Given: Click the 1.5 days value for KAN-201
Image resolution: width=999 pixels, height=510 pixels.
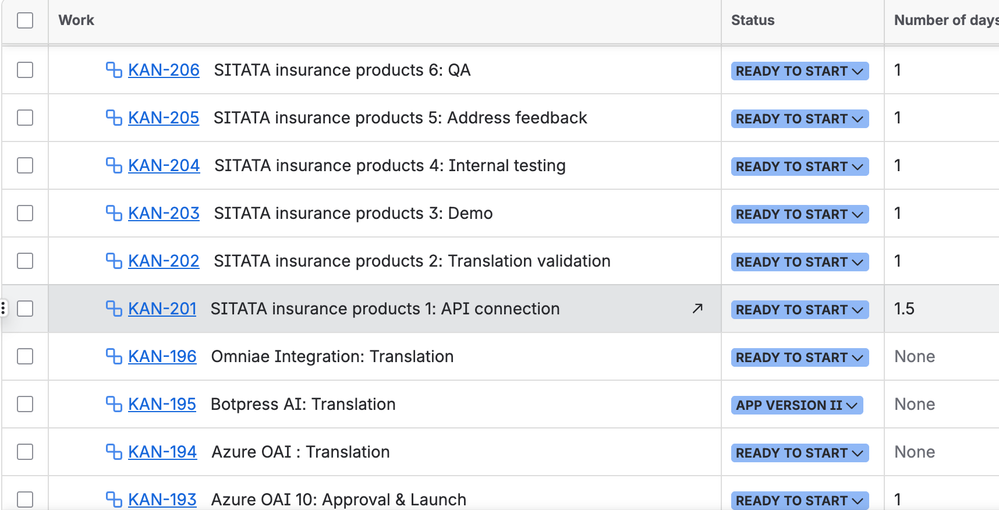Looking at the screenshot, I should point(904,309).
